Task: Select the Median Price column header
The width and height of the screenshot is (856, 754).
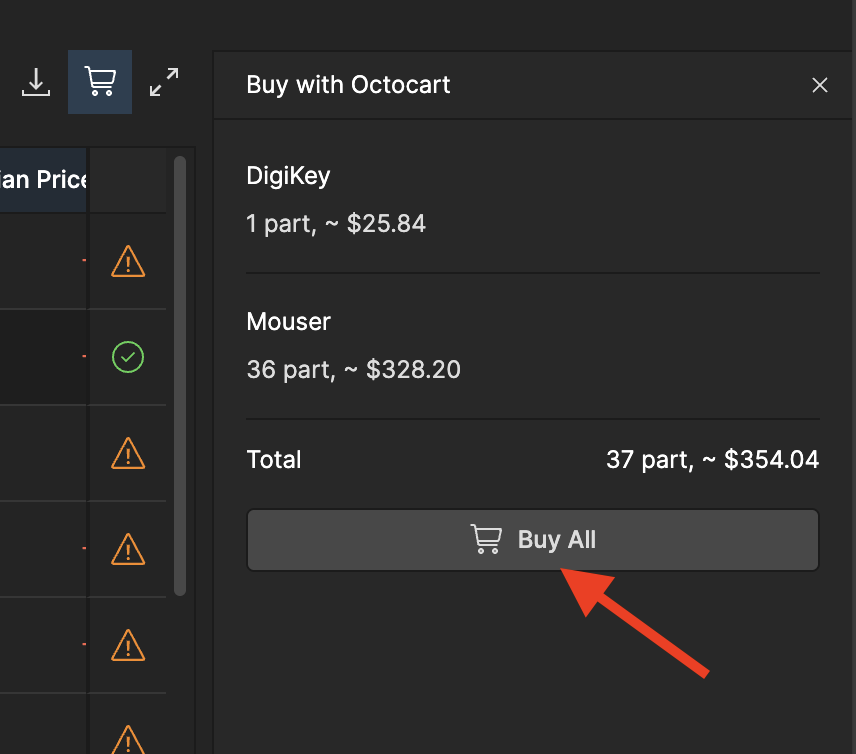Action: (x=42, y=179)
